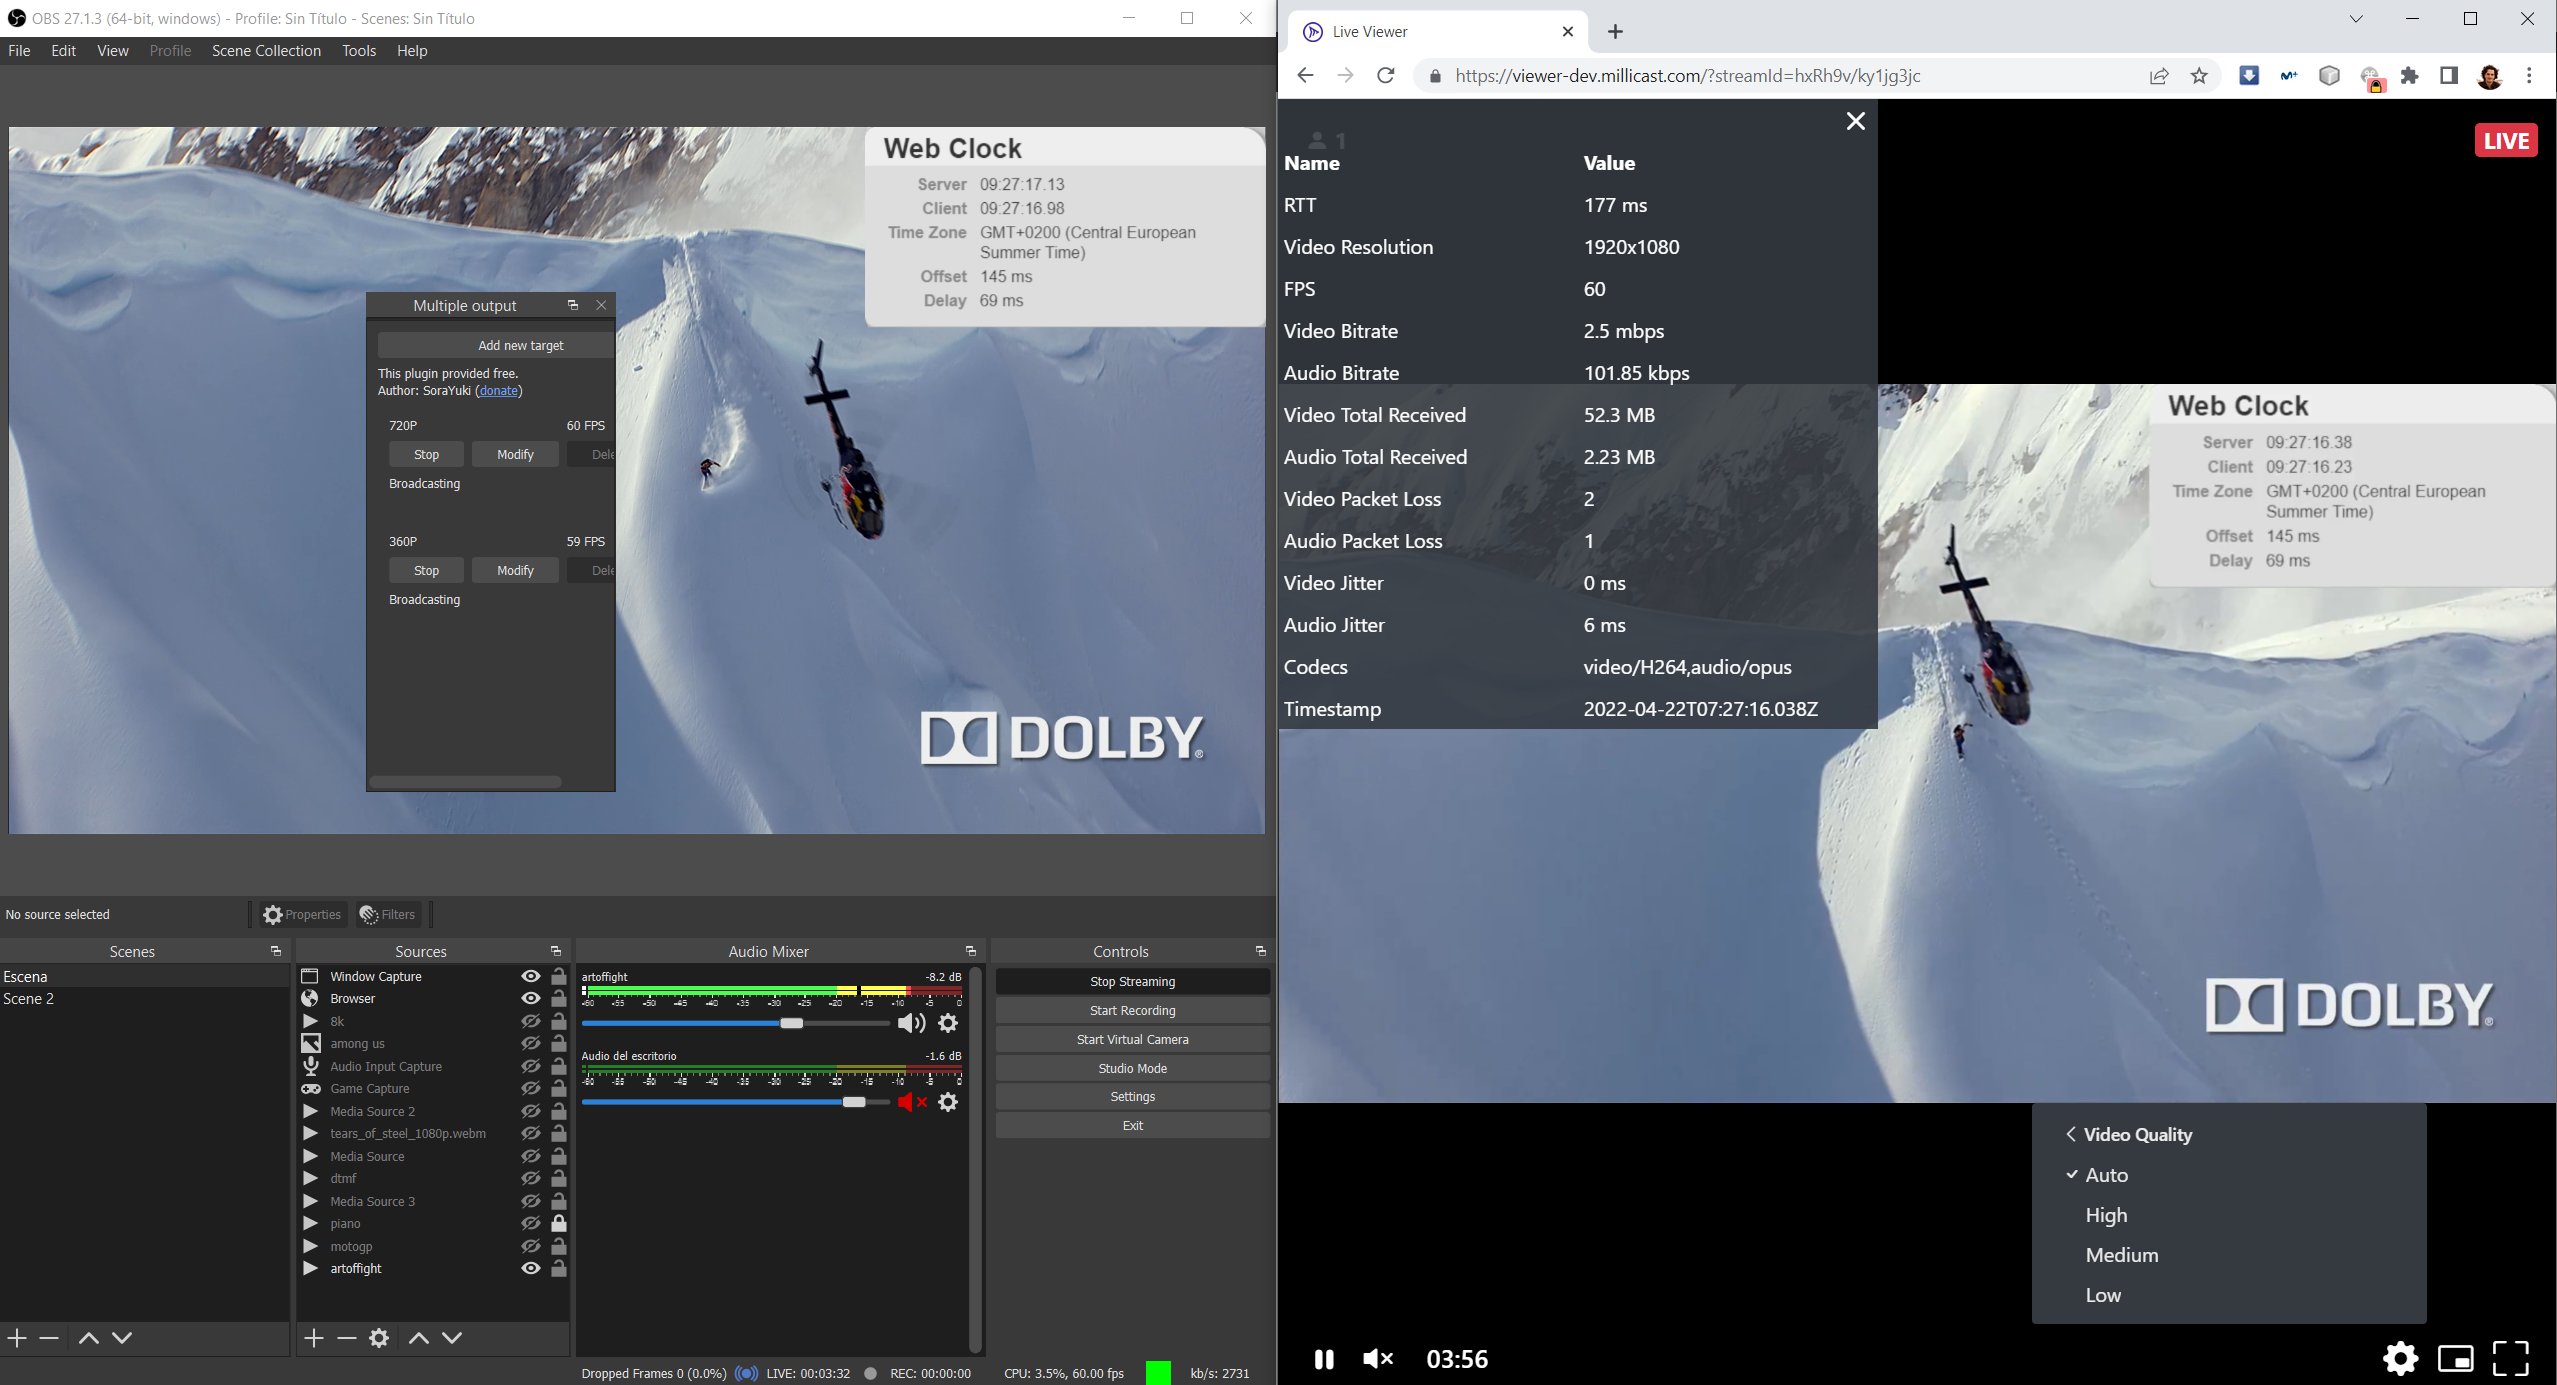Screen dimensions: 2557x1385
Task: Click the donate link
Action: click(x=499, y=391)
